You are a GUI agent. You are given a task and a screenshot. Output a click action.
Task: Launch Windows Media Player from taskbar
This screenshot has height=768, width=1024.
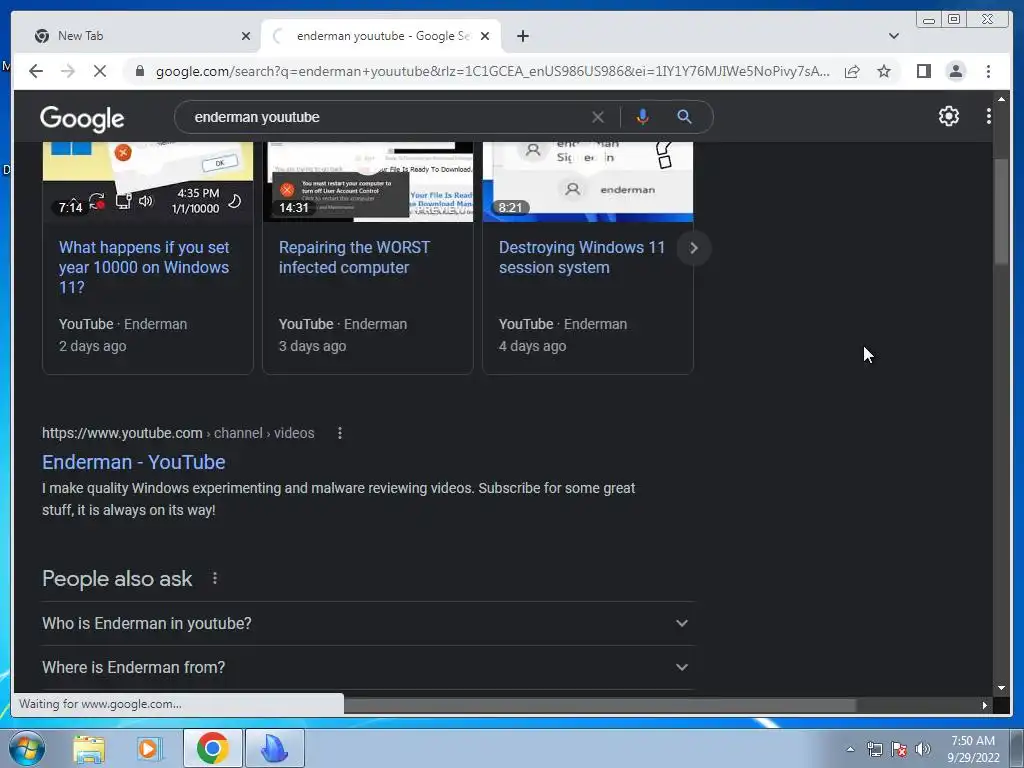[x=149, y=748]
